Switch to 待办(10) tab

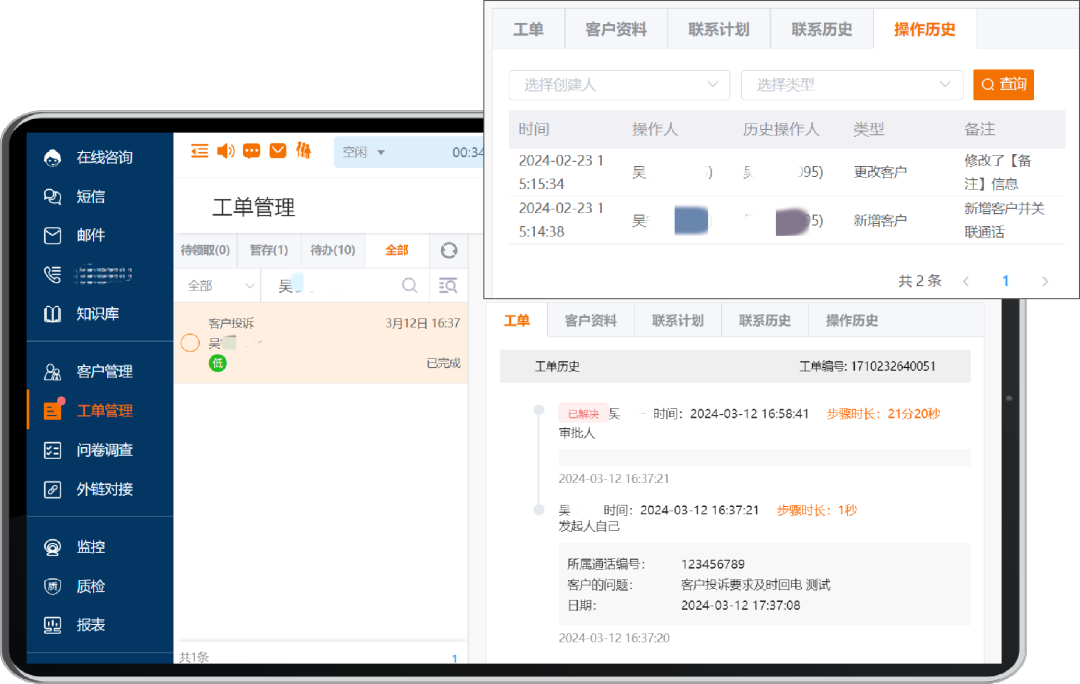[x=333, y=250]
